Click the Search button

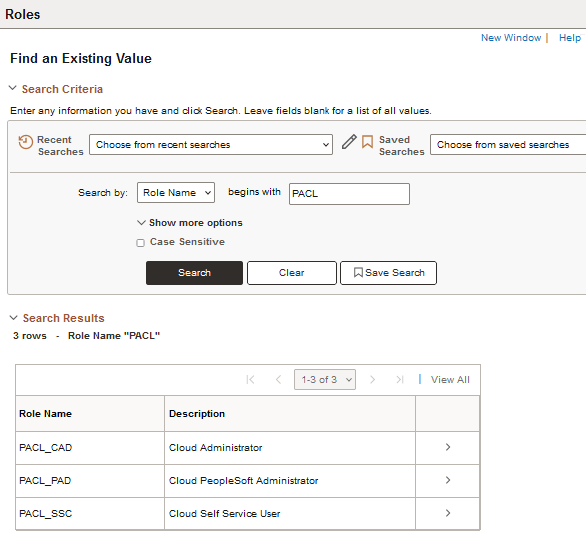point(194,273)
